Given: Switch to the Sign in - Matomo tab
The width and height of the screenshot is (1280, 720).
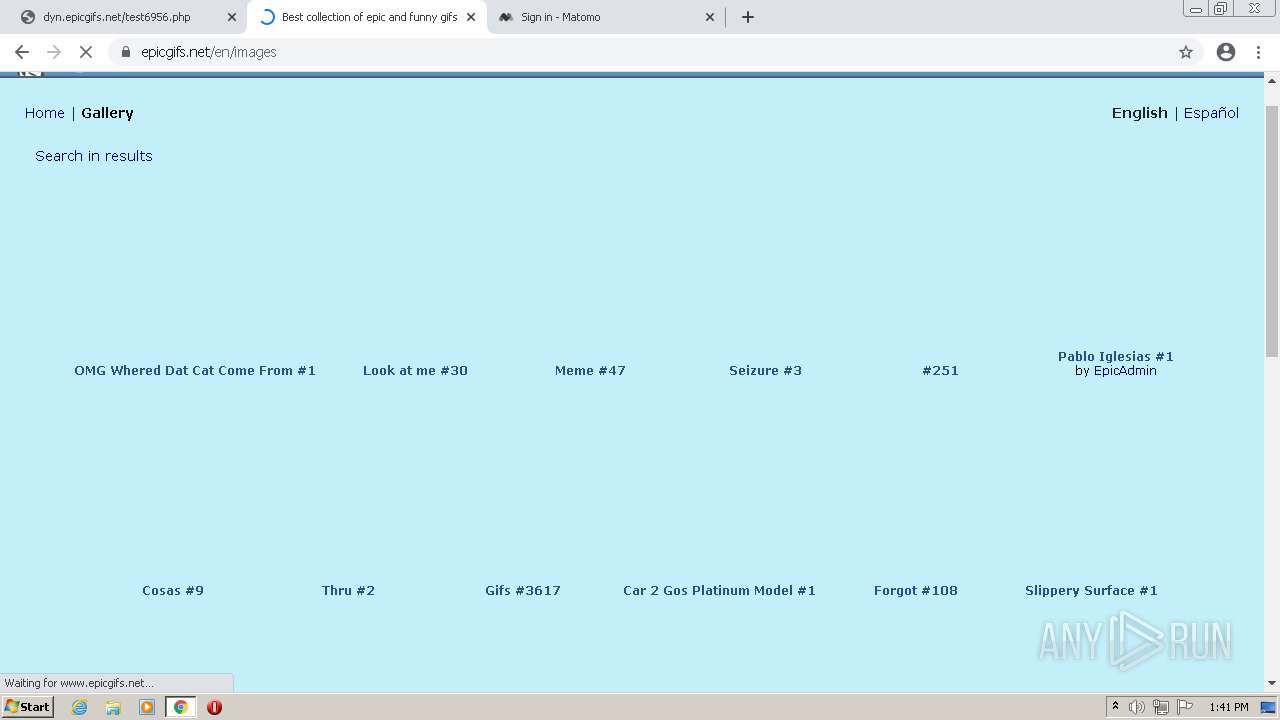Looking at the screenshot, I should [560, 17].
